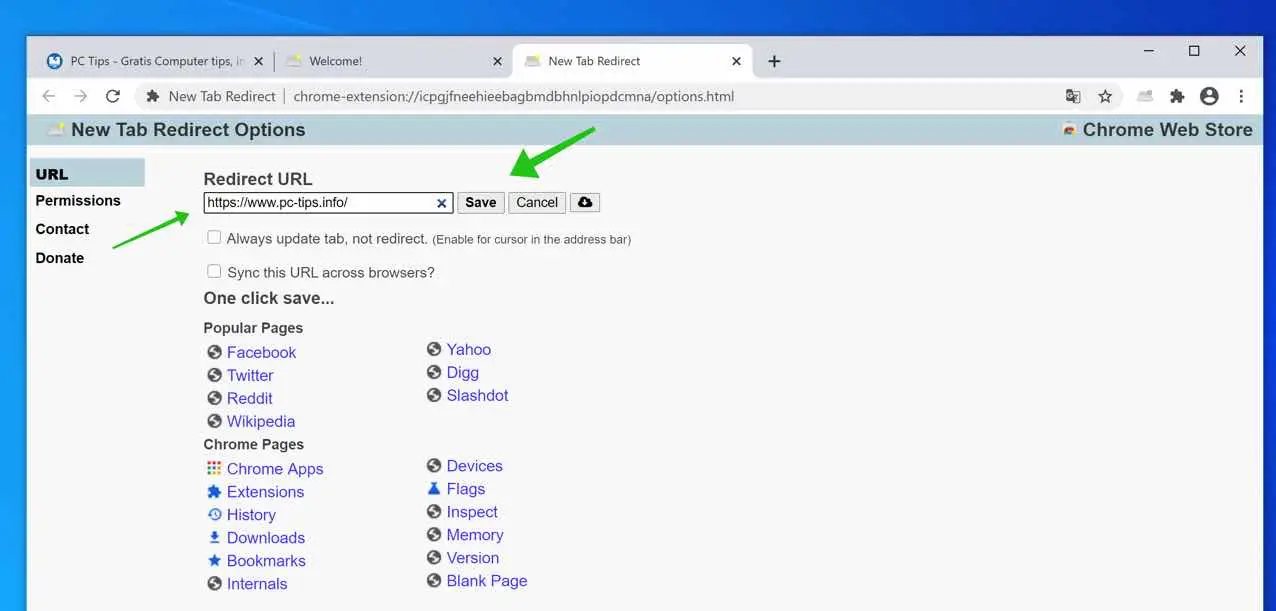1276x611 pixels.
Task: Reload the page with the refresh icon
Action: 113,96
